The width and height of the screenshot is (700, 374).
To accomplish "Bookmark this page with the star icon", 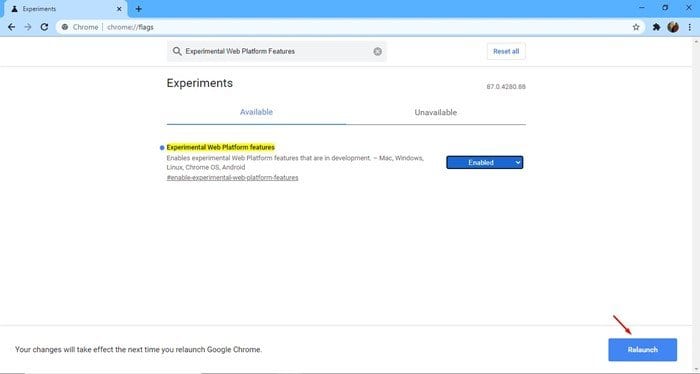I will coord(636,27).
